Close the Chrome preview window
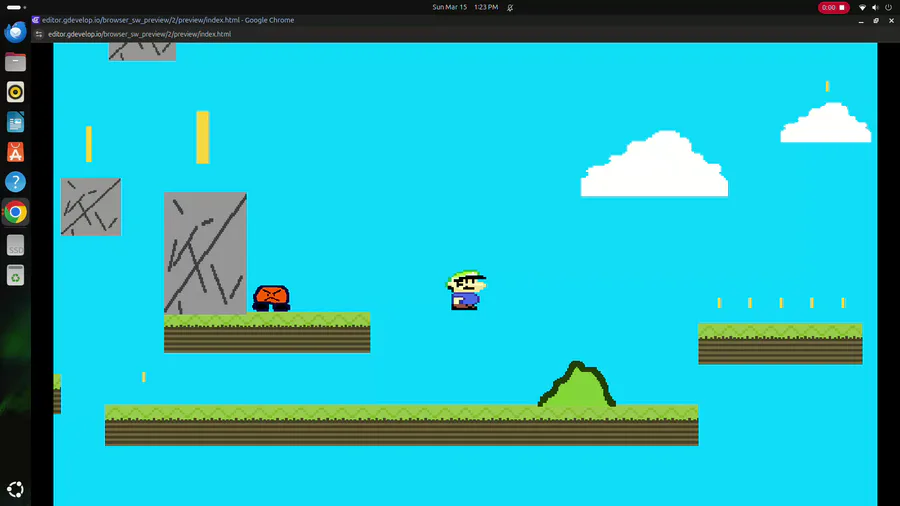This screenshot has width=900, height=506. click(891, 21)
